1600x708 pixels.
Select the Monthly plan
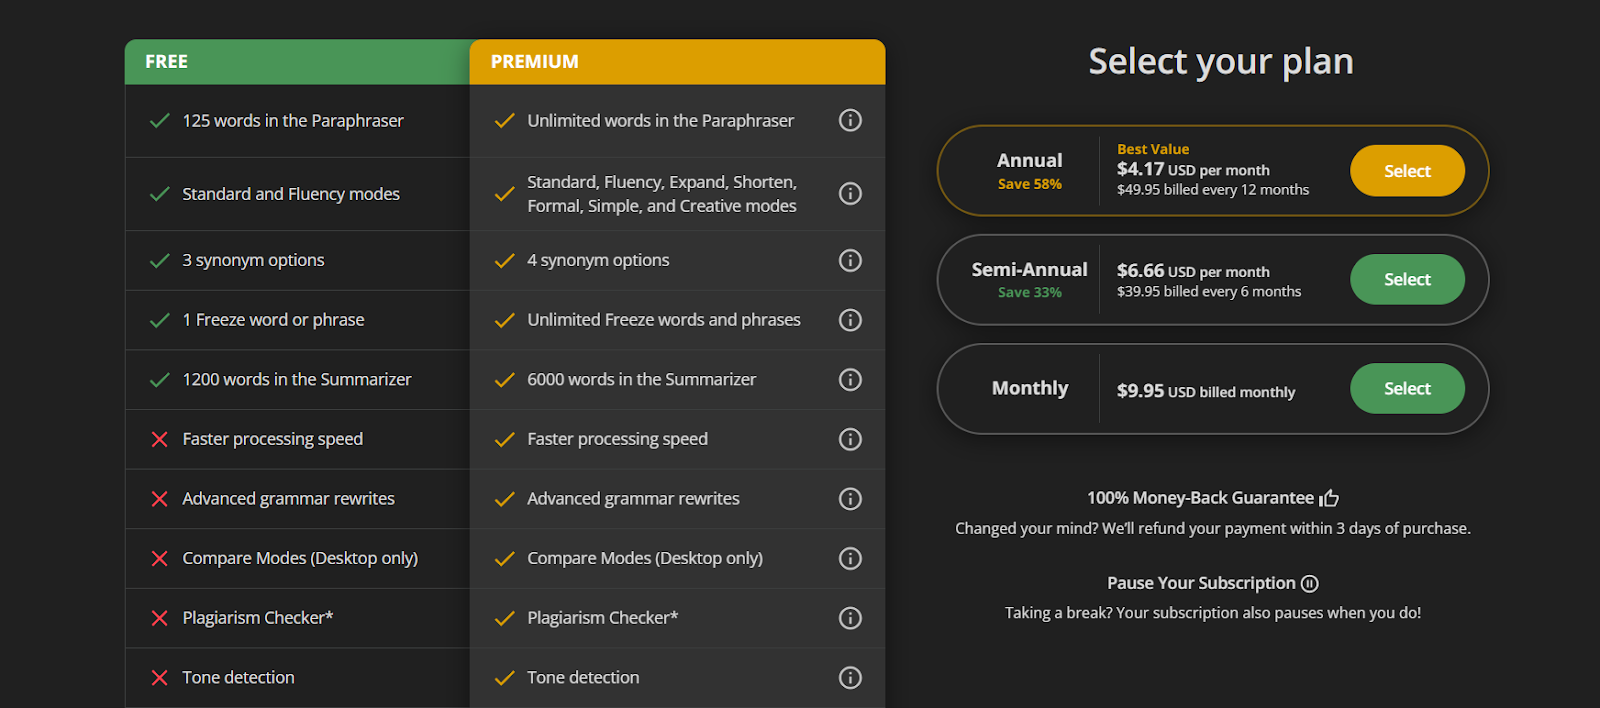[1406, 388]
